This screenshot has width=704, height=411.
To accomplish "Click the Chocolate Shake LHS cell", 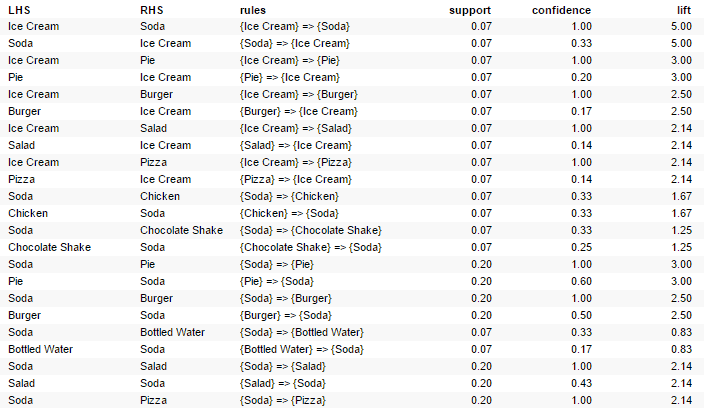I will [x=49, y=247].
